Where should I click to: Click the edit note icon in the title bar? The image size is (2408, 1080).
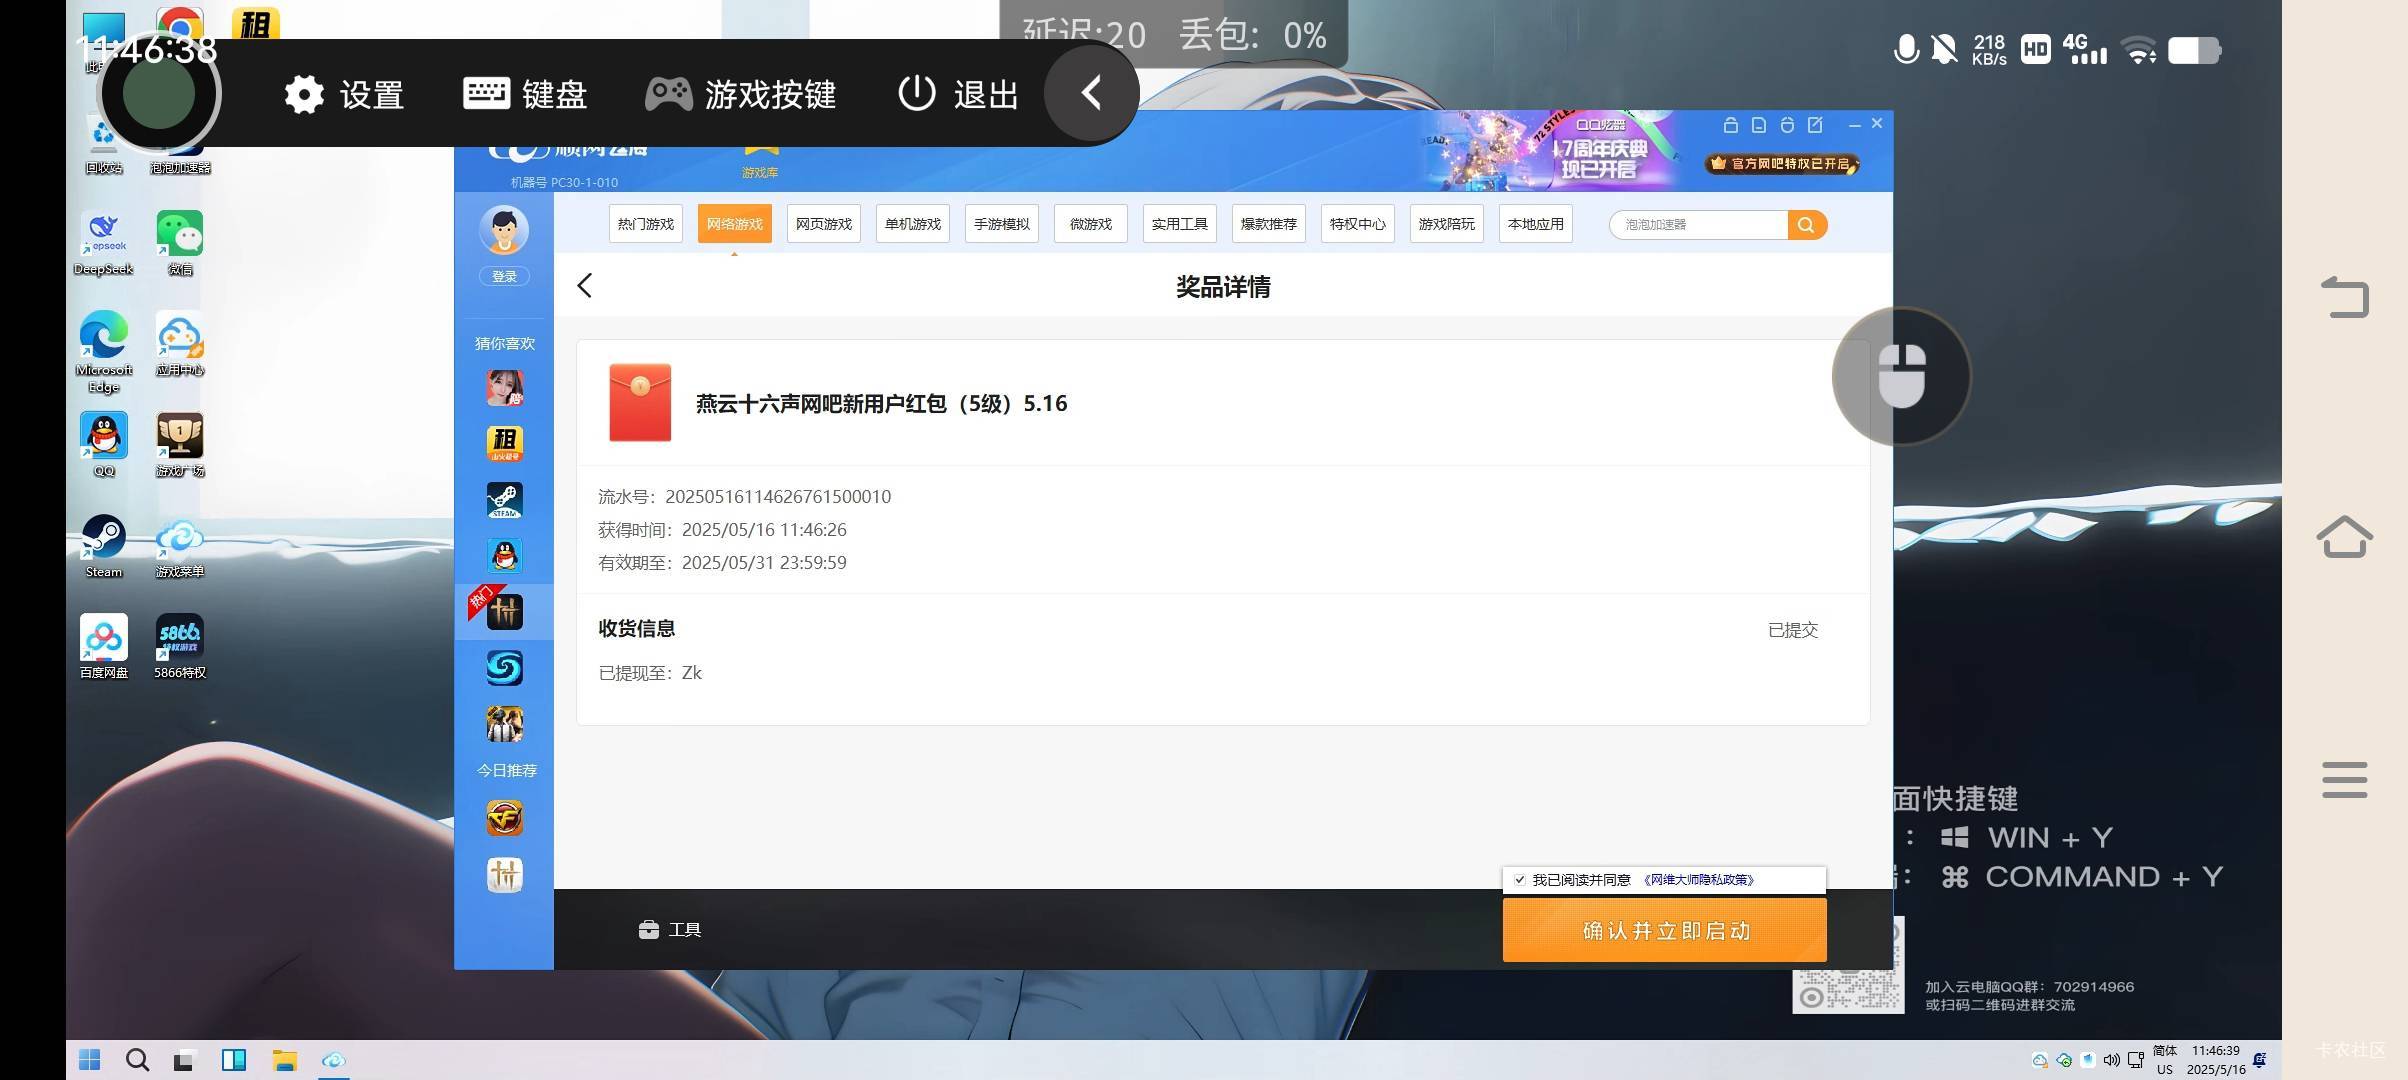pyautogui.click(x=1815, y=125)
